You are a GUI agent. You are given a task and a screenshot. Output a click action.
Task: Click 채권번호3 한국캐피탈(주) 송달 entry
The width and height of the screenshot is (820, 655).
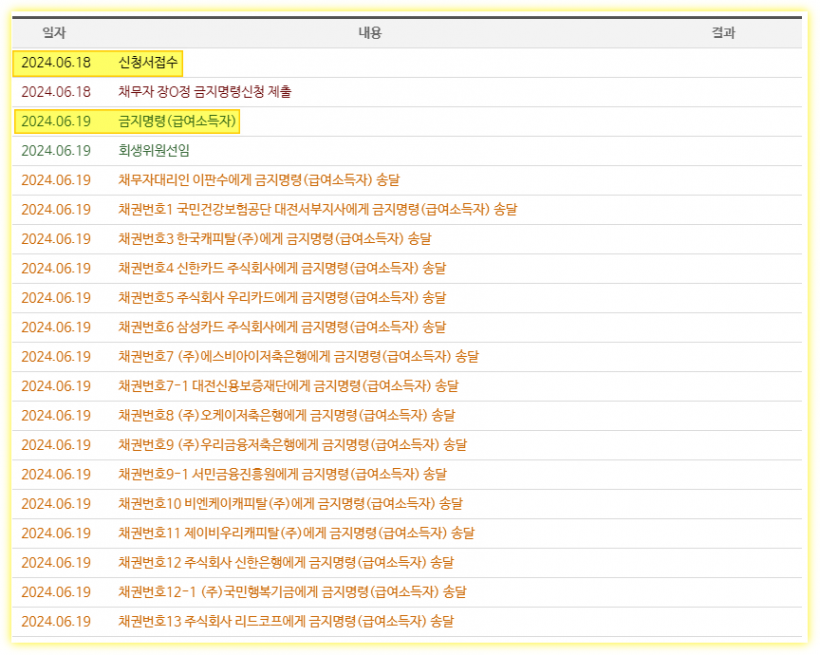tap(275, 239)
